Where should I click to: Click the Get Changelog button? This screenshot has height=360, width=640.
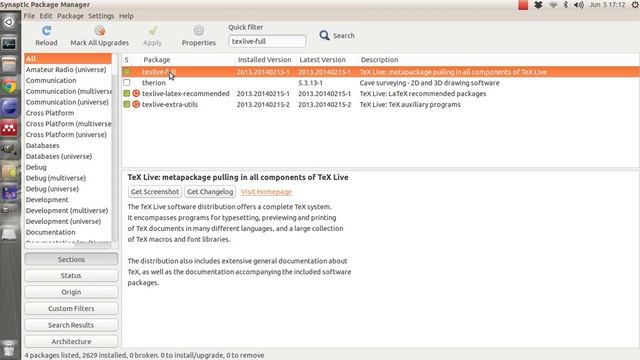tap(210, 191)
